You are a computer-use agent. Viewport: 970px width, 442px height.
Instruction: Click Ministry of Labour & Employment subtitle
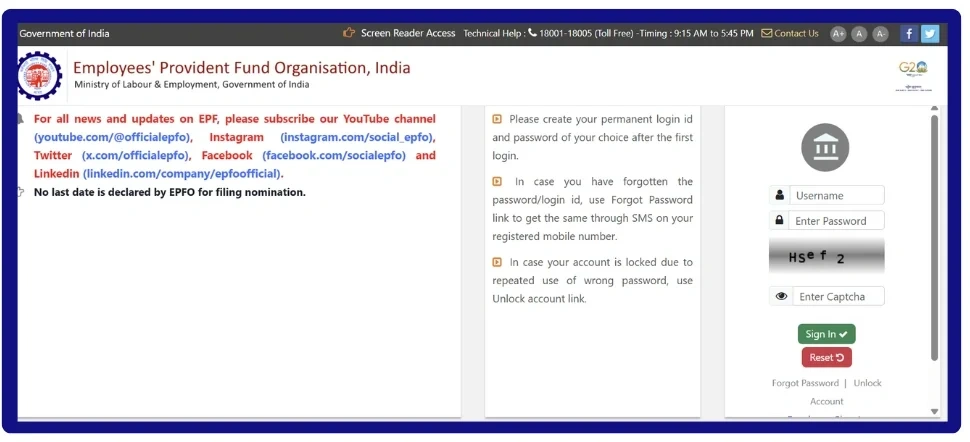click(x=192, y=84)
